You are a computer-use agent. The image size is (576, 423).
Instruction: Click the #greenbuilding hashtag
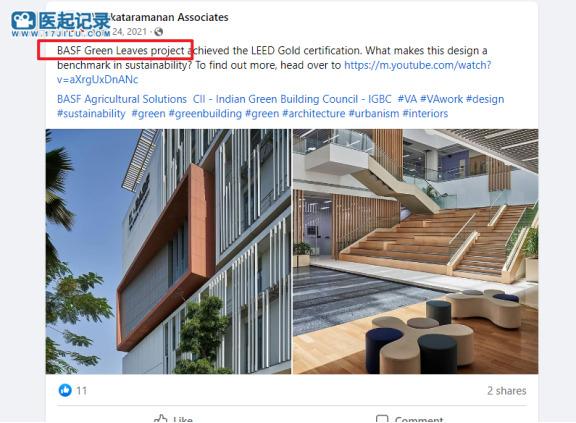point(205,113)
